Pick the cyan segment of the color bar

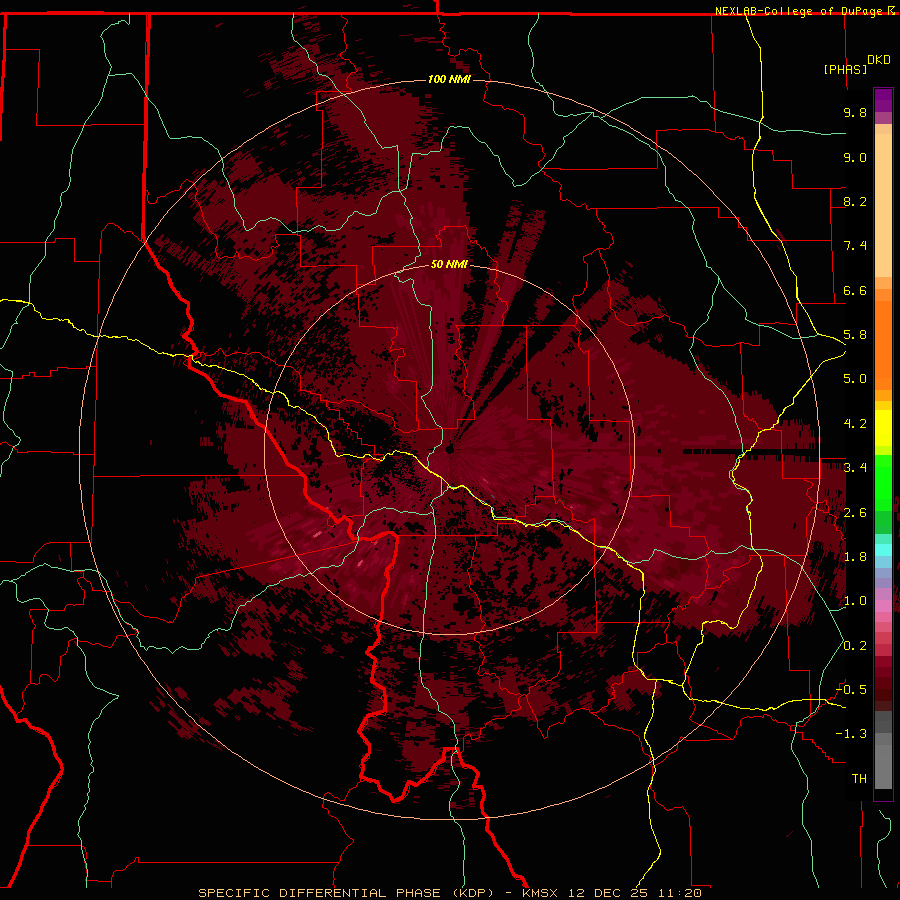point(883,550)
